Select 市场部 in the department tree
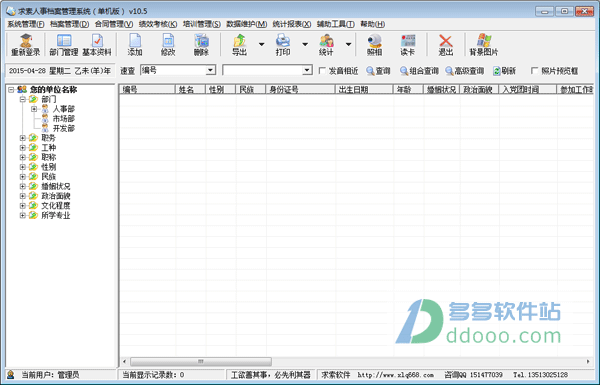Image resolution: width=600 pixels, height=385 pixels. click(x=63, y=119)
